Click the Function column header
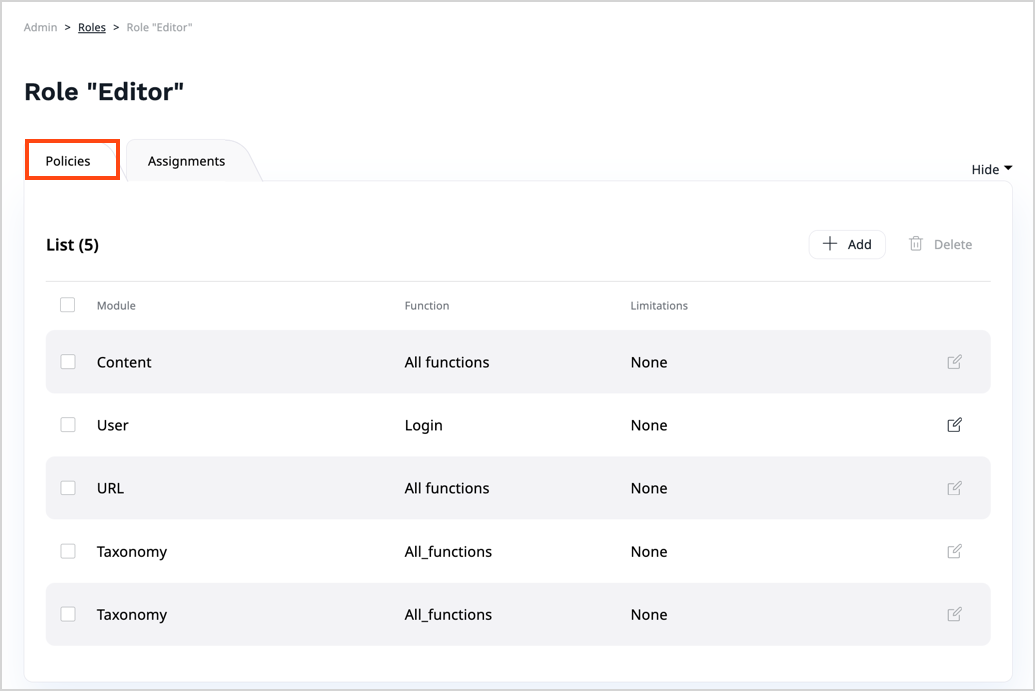Viewport: 1035px width, 691px height. [x=427, y=306]
